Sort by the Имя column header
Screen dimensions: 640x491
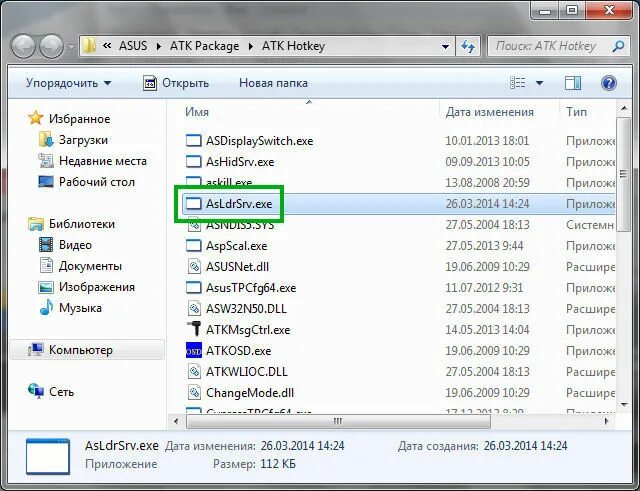(x=197, y=112)
